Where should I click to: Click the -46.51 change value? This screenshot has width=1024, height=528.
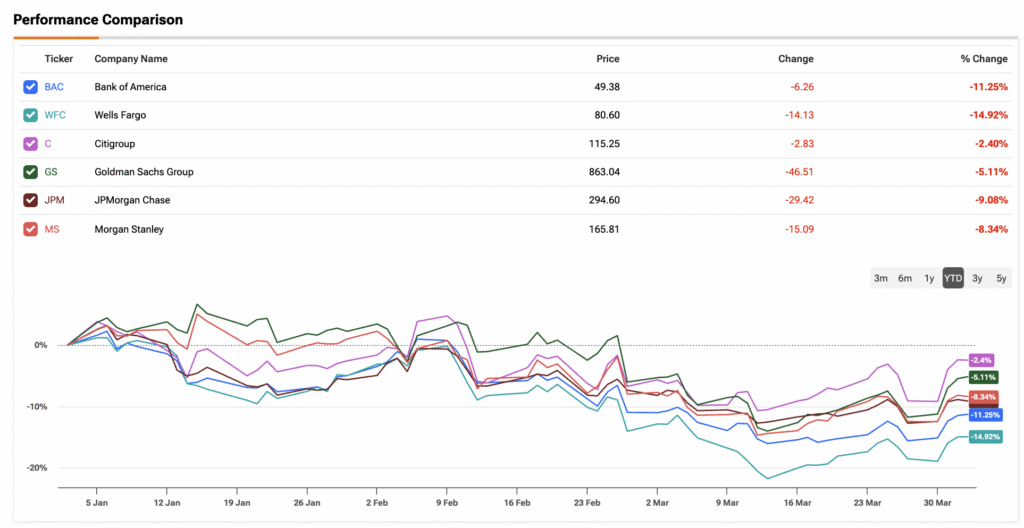click(798, 172)
